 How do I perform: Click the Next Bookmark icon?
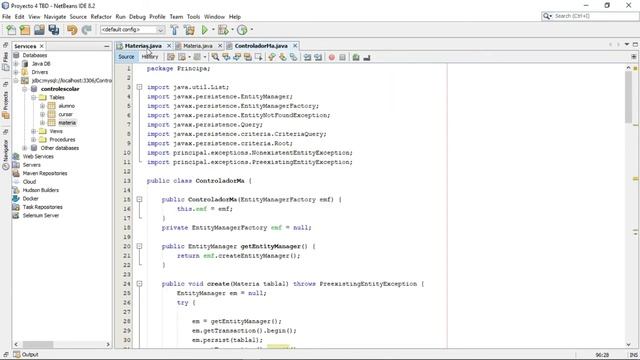tap(282, 58)
